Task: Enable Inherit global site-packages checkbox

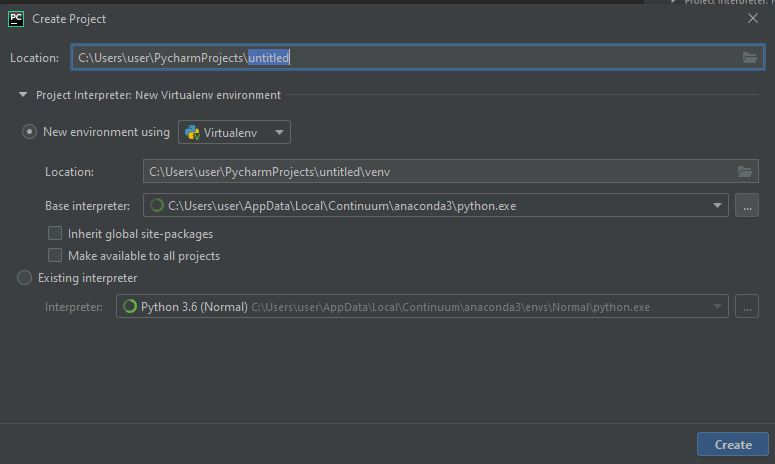Action: 56,234
